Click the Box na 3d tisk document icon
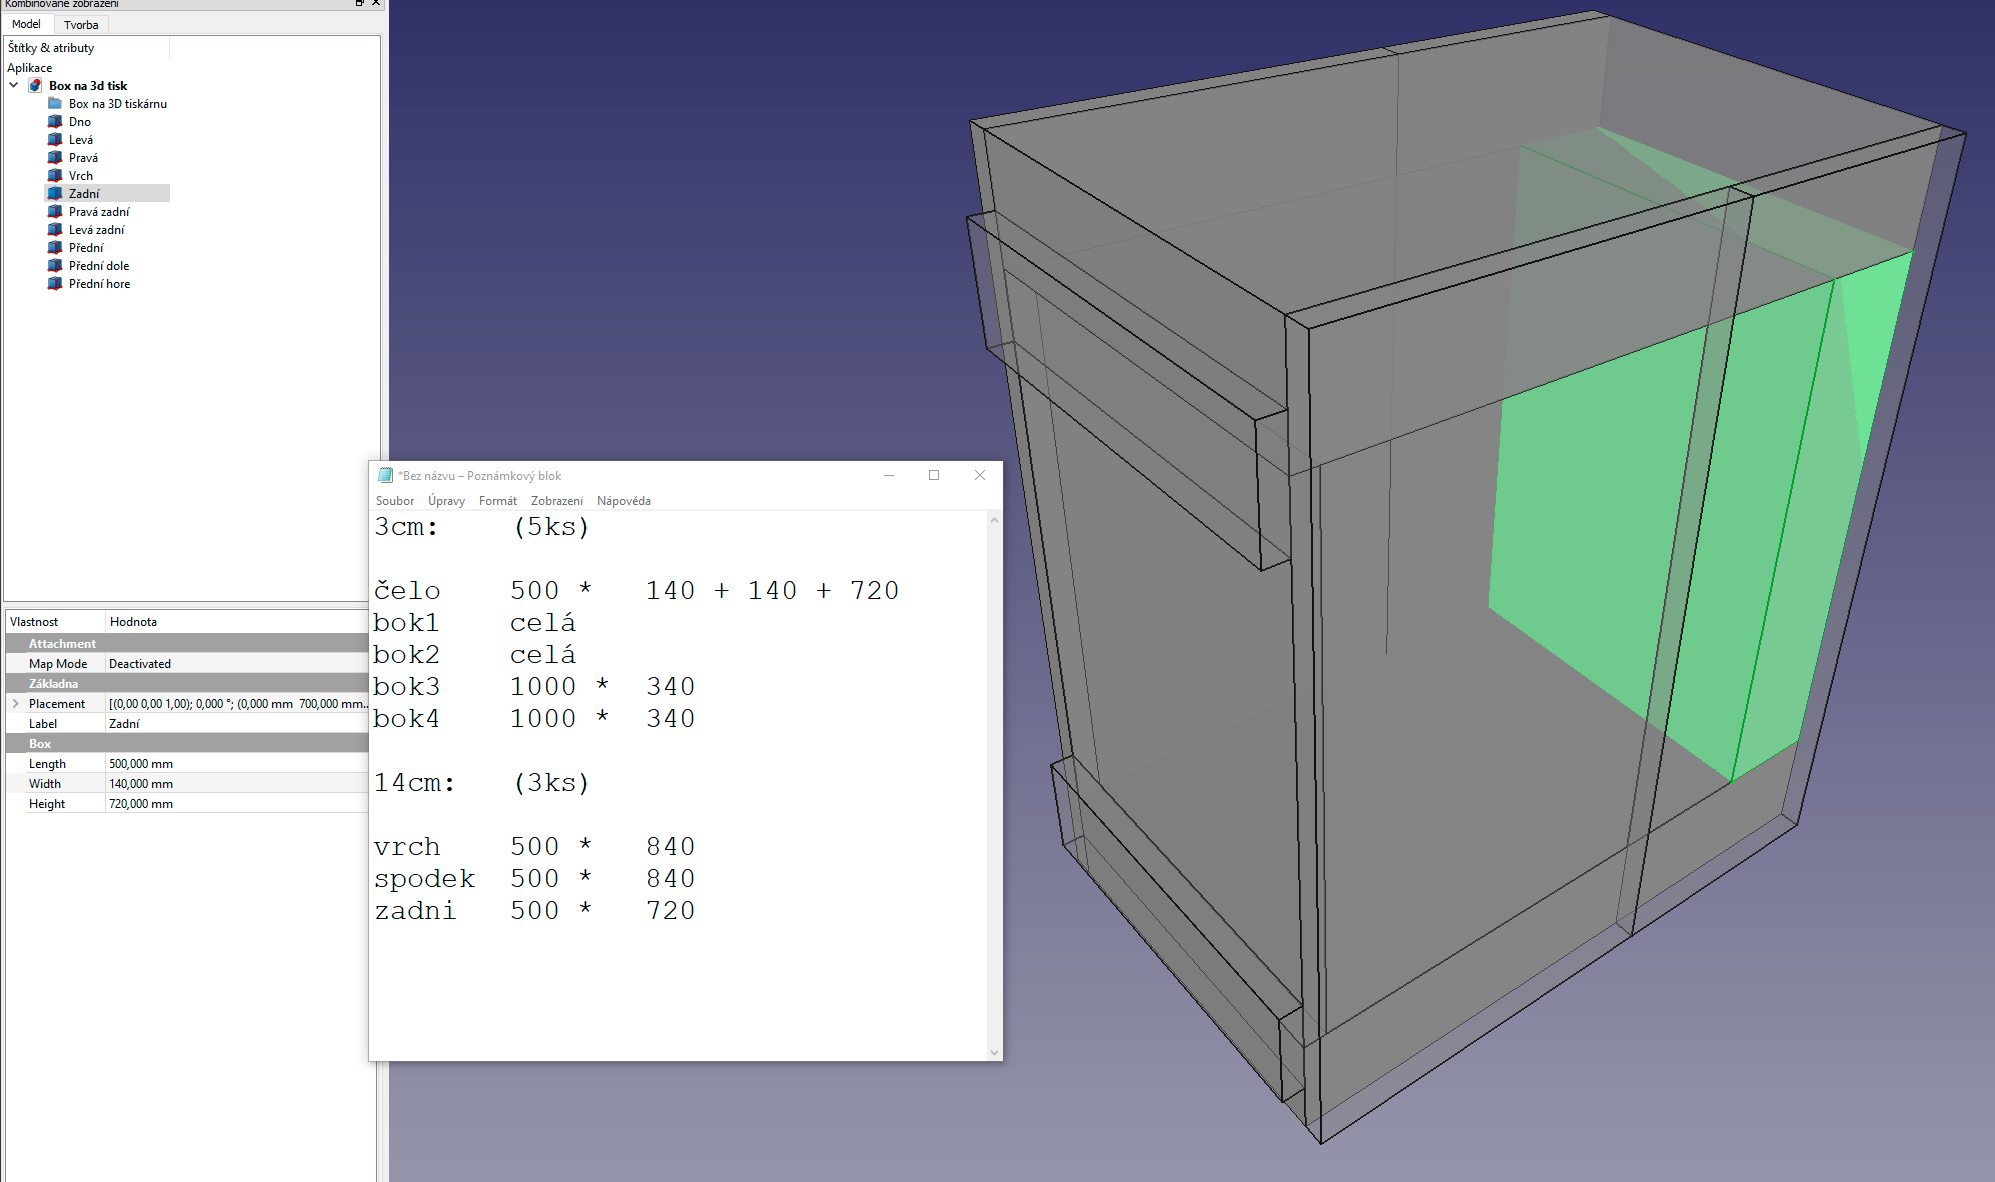The image size is (1995, 1182). 35,86
